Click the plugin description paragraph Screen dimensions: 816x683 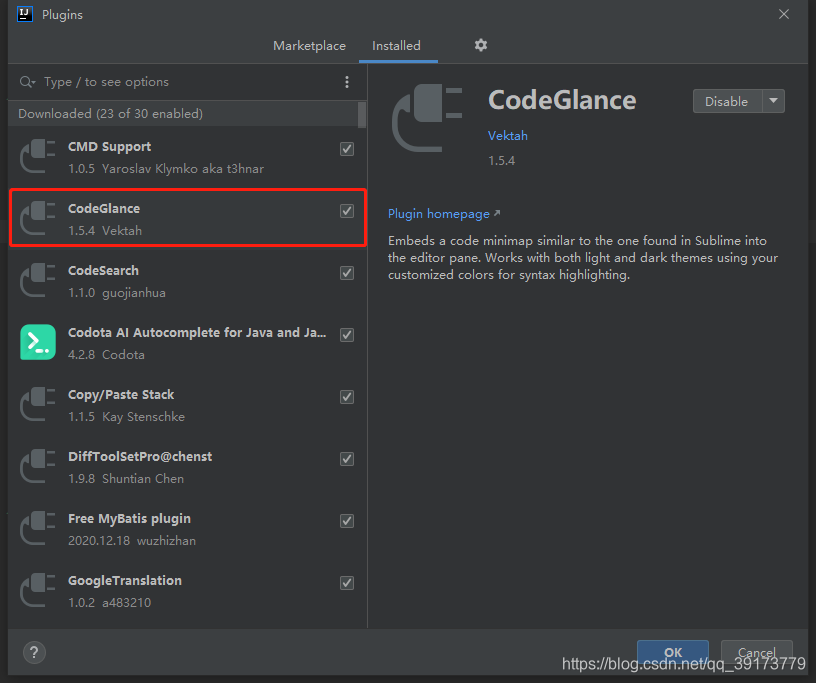583,258
